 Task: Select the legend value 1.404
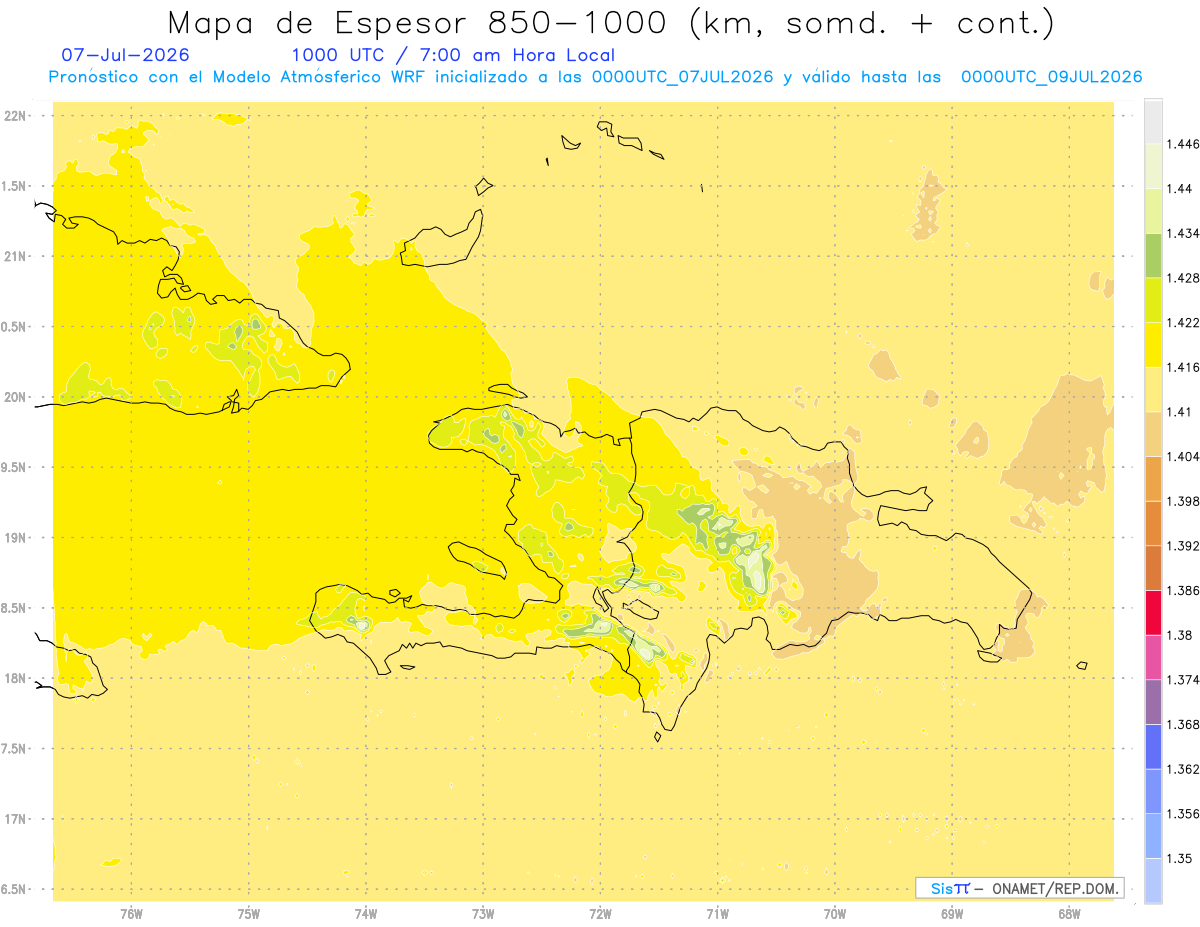point(1183,456)
